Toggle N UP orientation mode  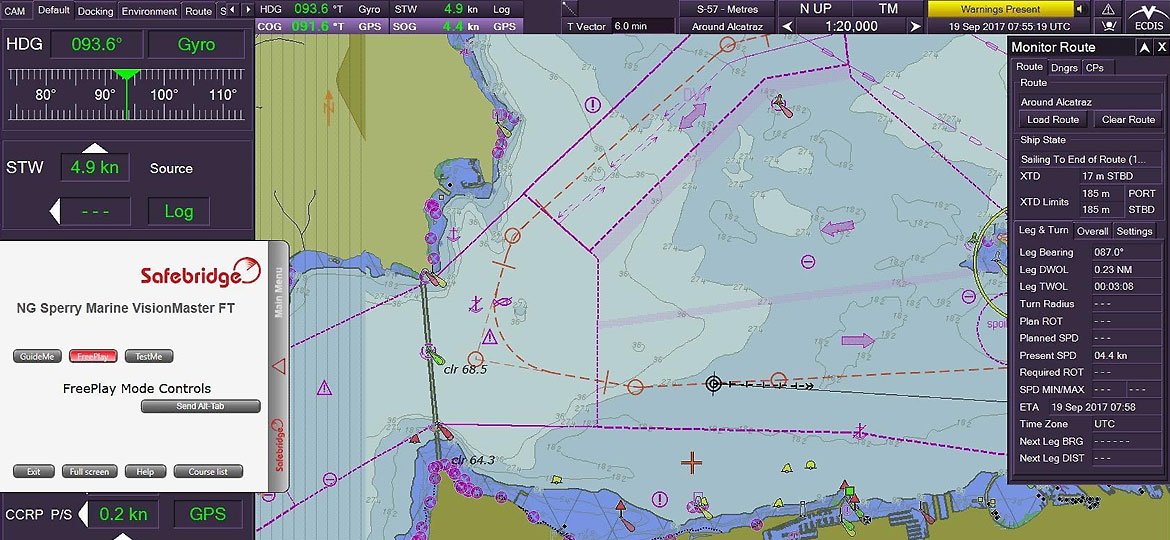(x=815, y=9)
